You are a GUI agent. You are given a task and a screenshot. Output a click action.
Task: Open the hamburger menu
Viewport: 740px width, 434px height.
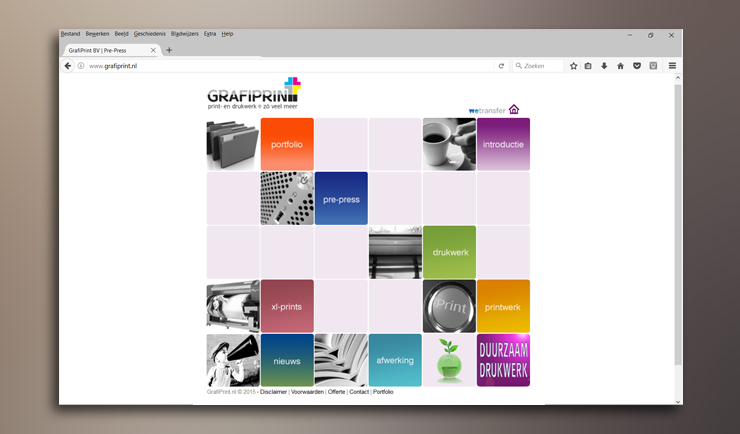click(673, 66)
